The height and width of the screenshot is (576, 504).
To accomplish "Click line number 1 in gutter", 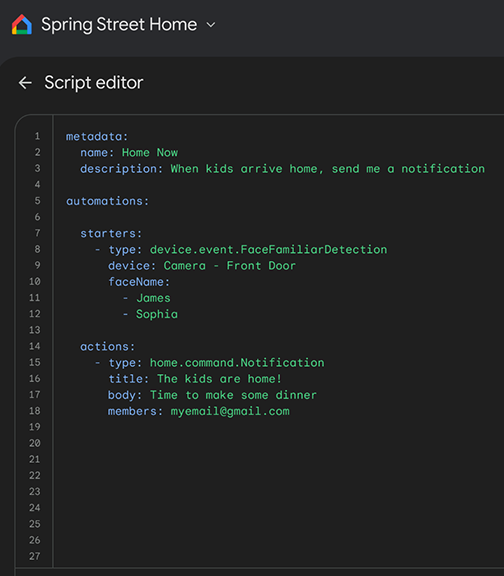I will point(37,136).
